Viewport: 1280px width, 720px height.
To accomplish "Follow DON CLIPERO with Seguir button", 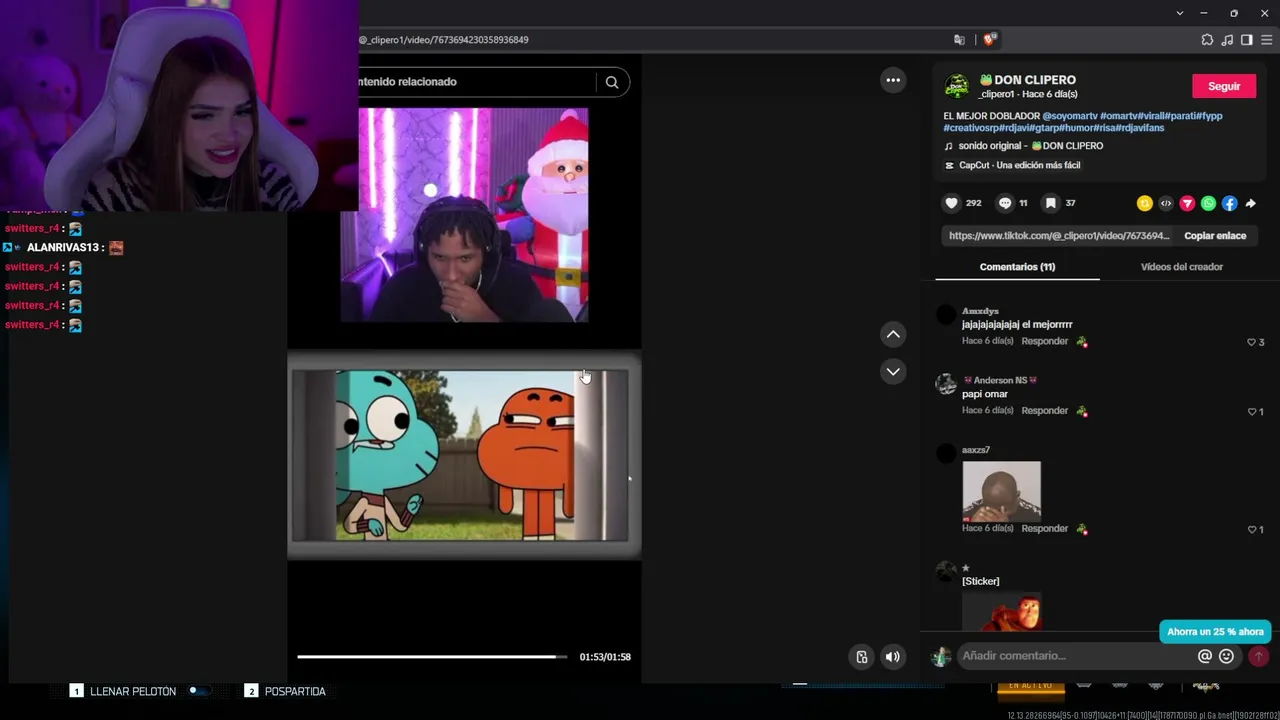I will click(1224, 86).
